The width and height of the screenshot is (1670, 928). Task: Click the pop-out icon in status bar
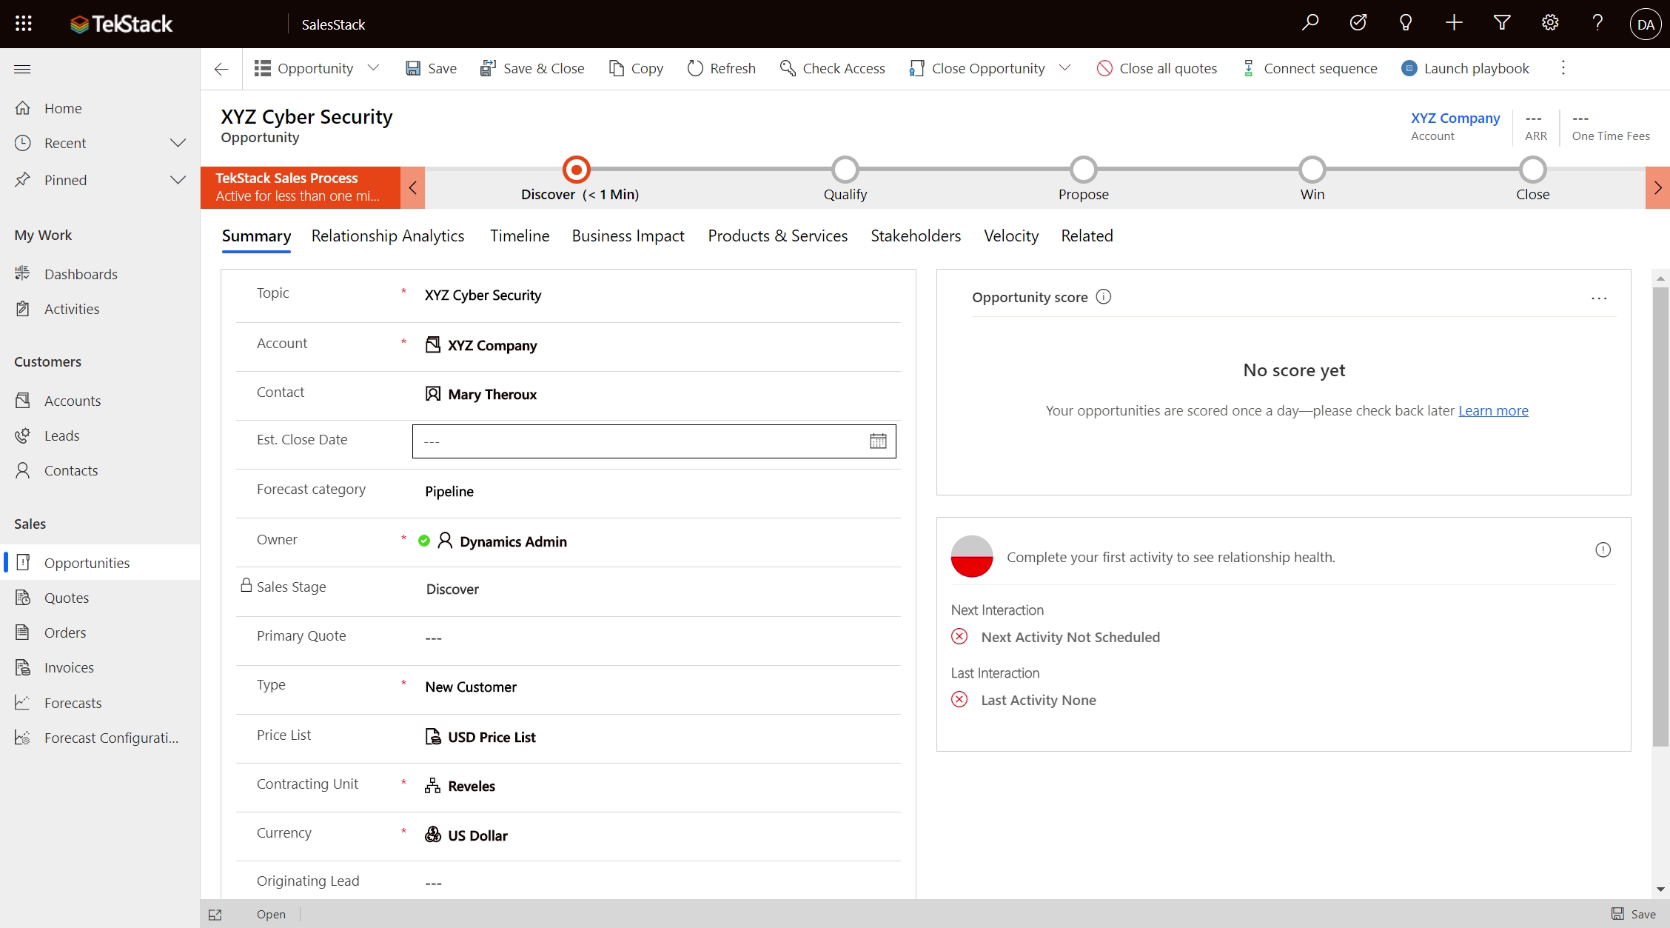tap(215, 914)
